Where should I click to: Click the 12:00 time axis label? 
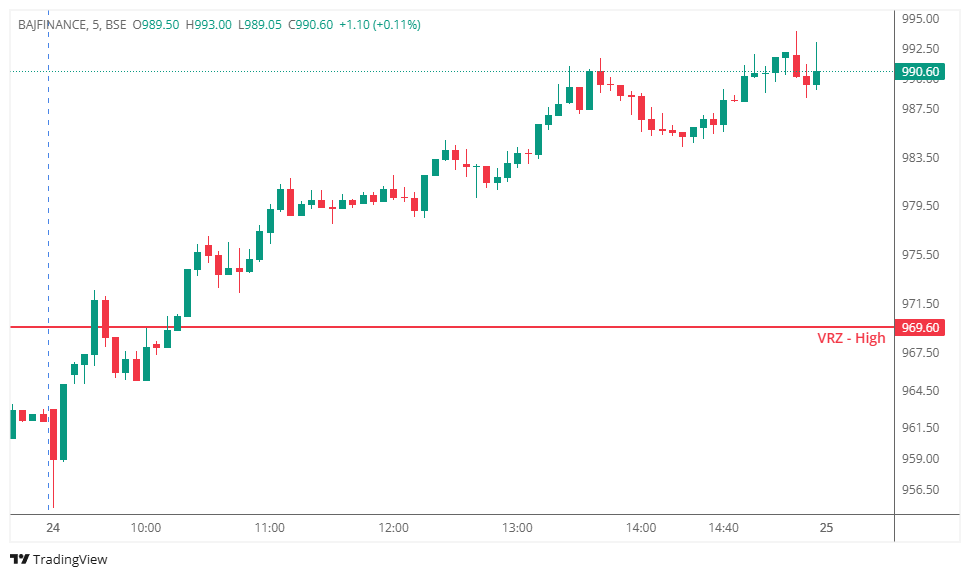coord(393,528)
